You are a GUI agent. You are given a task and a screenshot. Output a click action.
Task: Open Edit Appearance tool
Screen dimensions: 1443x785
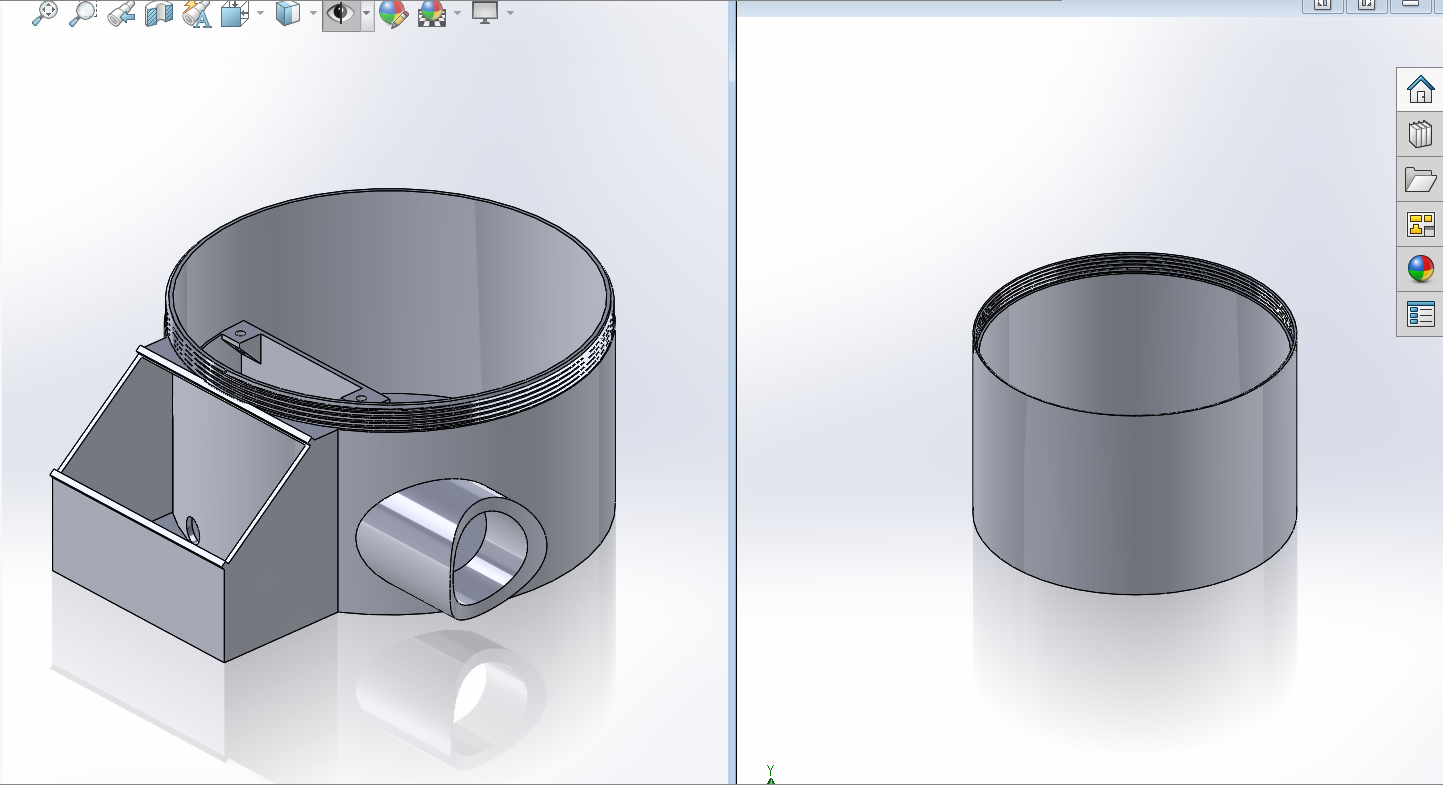pyautogui.click(x=393, y=13)
